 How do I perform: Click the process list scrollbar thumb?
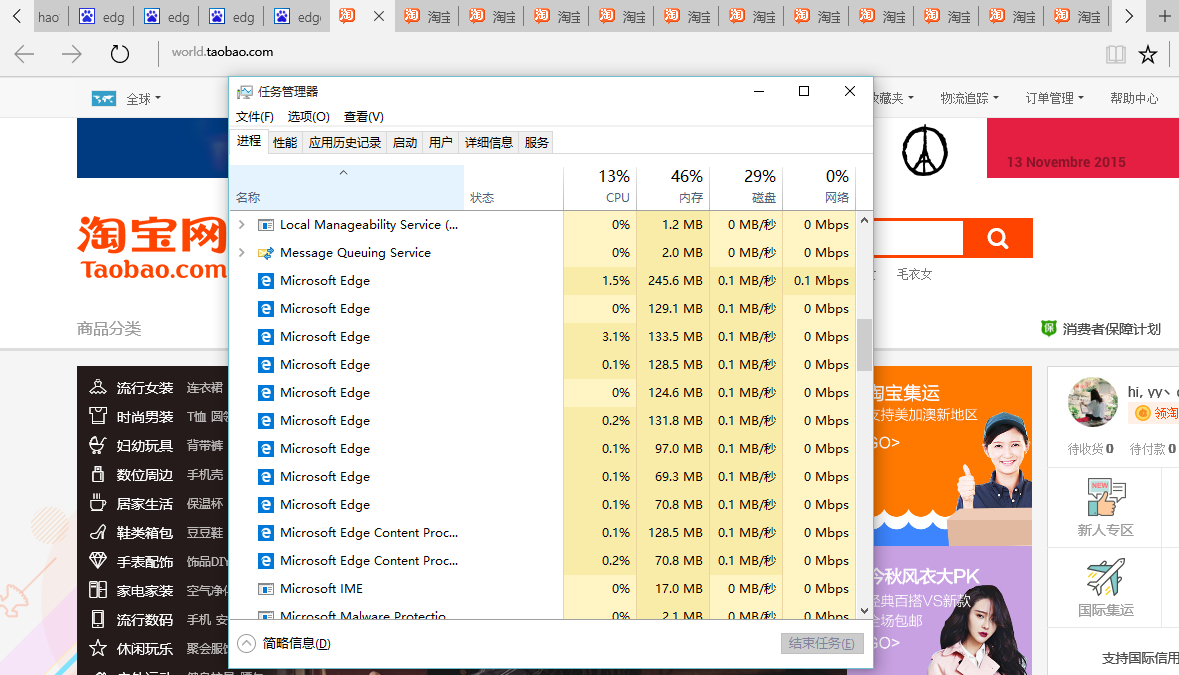click(864, 344)
